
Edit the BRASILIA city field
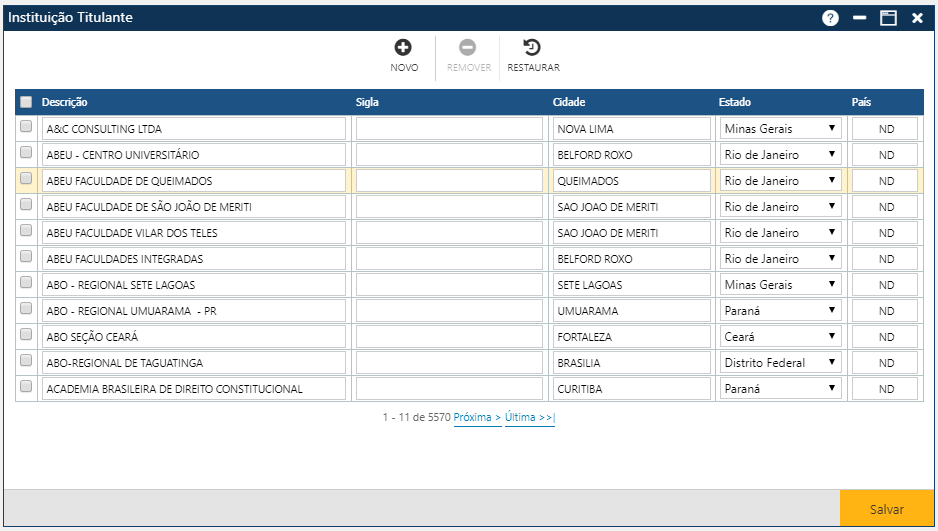(x=632, y=362)
